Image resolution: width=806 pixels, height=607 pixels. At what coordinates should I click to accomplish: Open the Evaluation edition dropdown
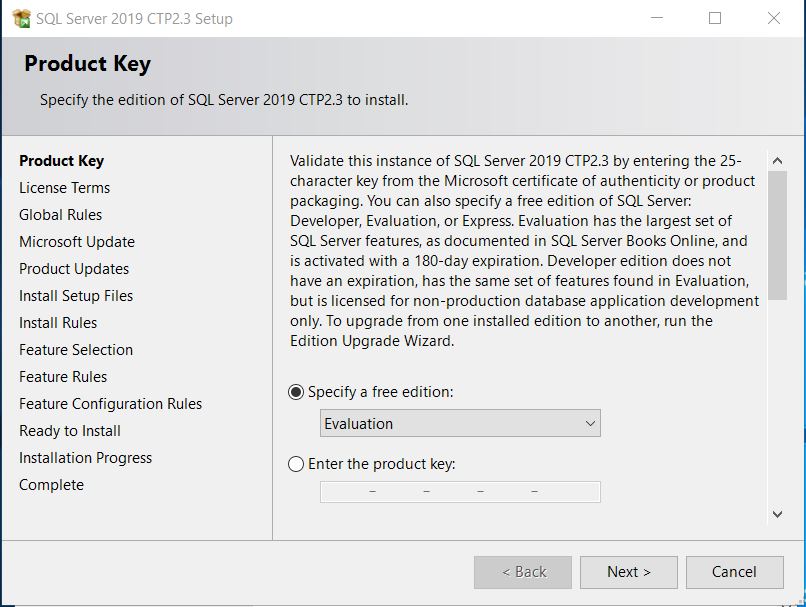pyautogui.click(x=460, y=424)
